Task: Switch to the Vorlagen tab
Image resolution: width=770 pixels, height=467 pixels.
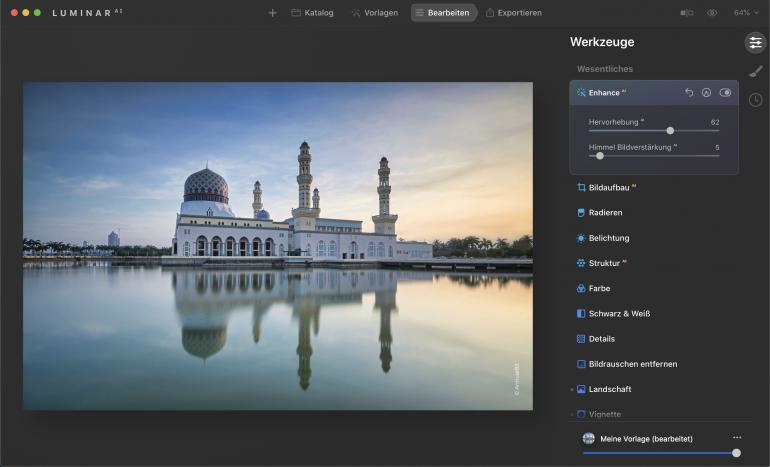Action: (375, 13)
